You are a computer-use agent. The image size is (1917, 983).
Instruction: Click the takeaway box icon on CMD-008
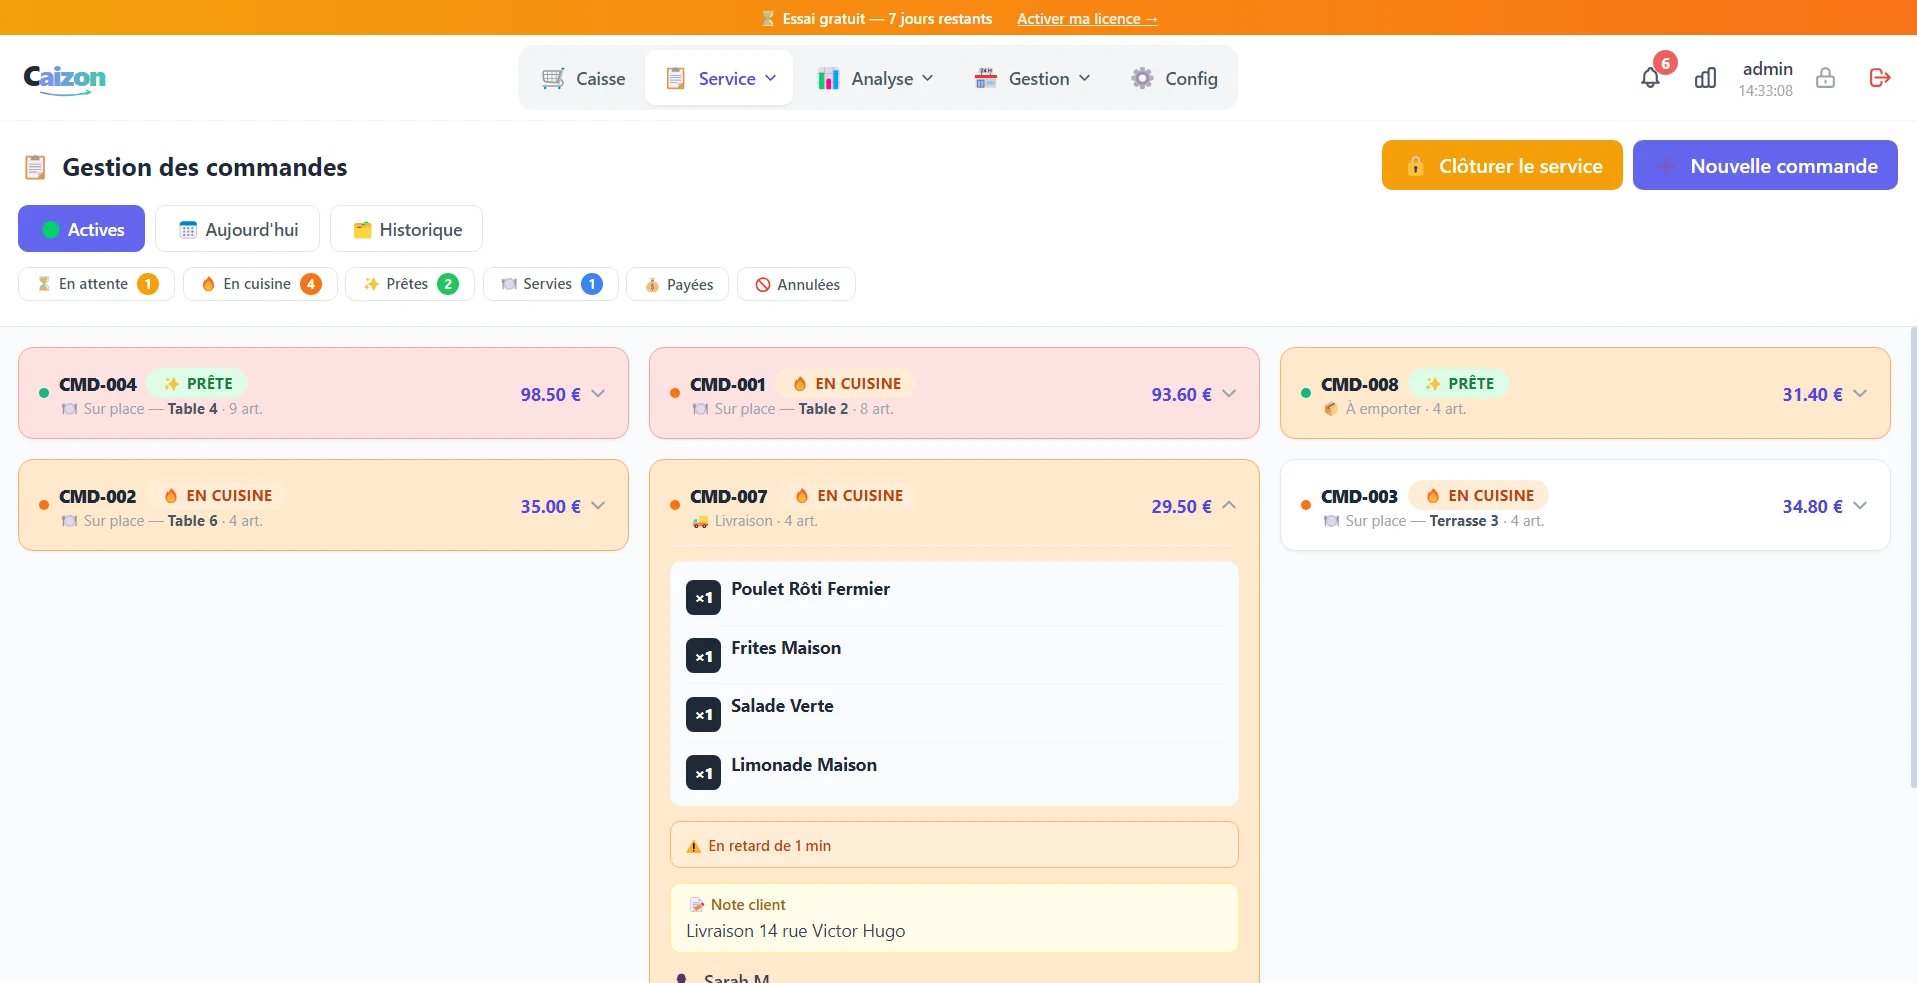(x=1331, y=409)
